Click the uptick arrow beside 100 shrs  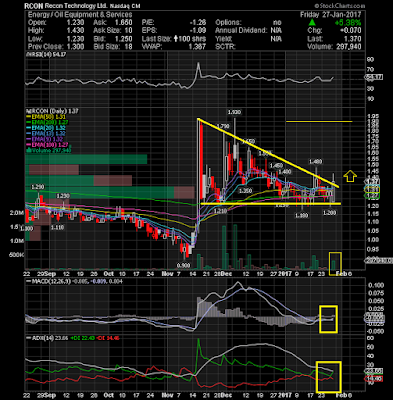tap(175, 39)
